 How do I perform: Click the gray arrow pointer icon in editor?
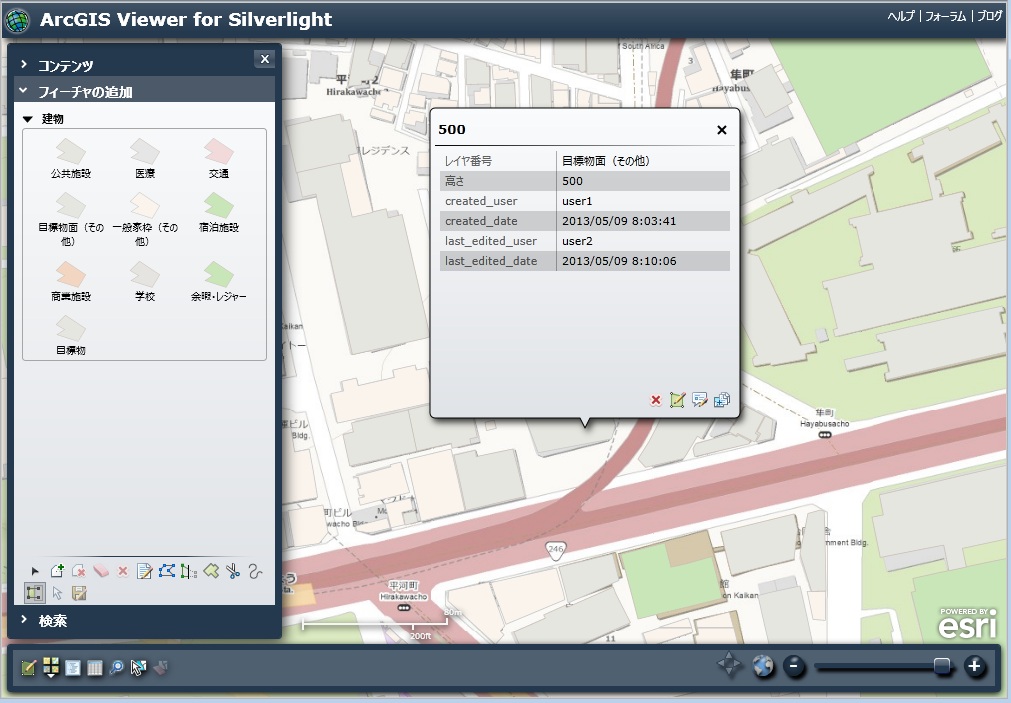[57, 593]
